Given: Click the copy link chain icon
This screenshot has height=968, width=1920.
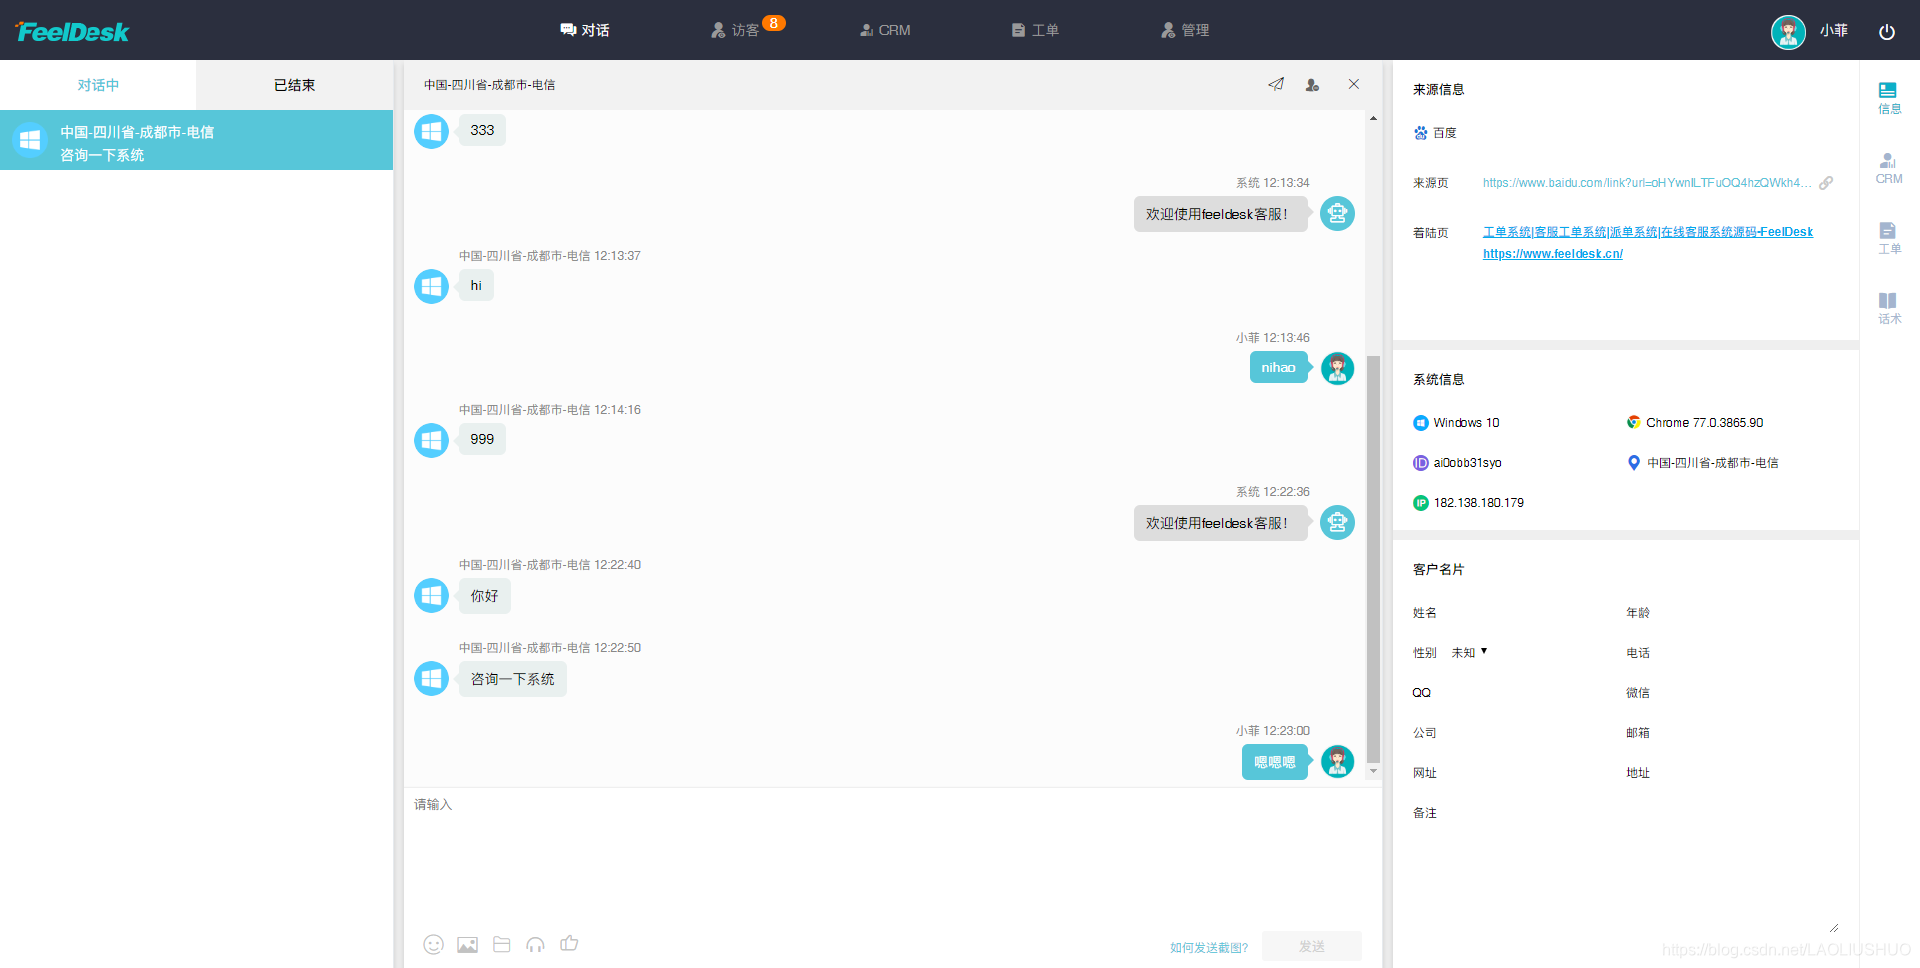Looking at the screenshot, I should point(1826,183).
